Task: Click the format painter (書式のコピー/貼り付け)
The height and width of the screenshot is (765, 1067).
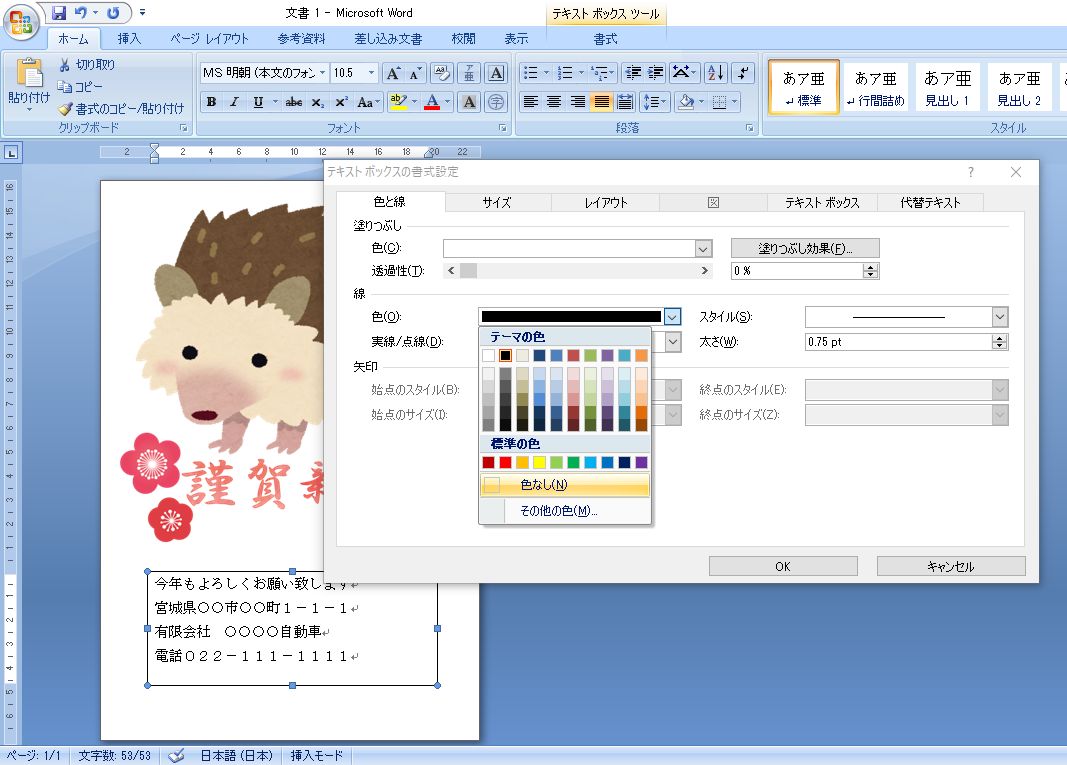Action: (x=121, y=108)
